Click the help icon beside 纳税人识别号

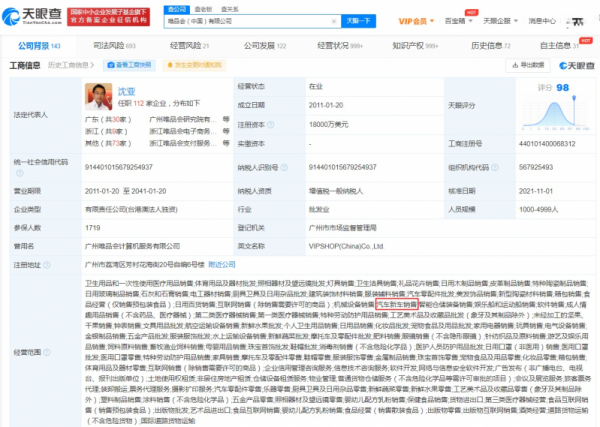(x=284, y=167)
